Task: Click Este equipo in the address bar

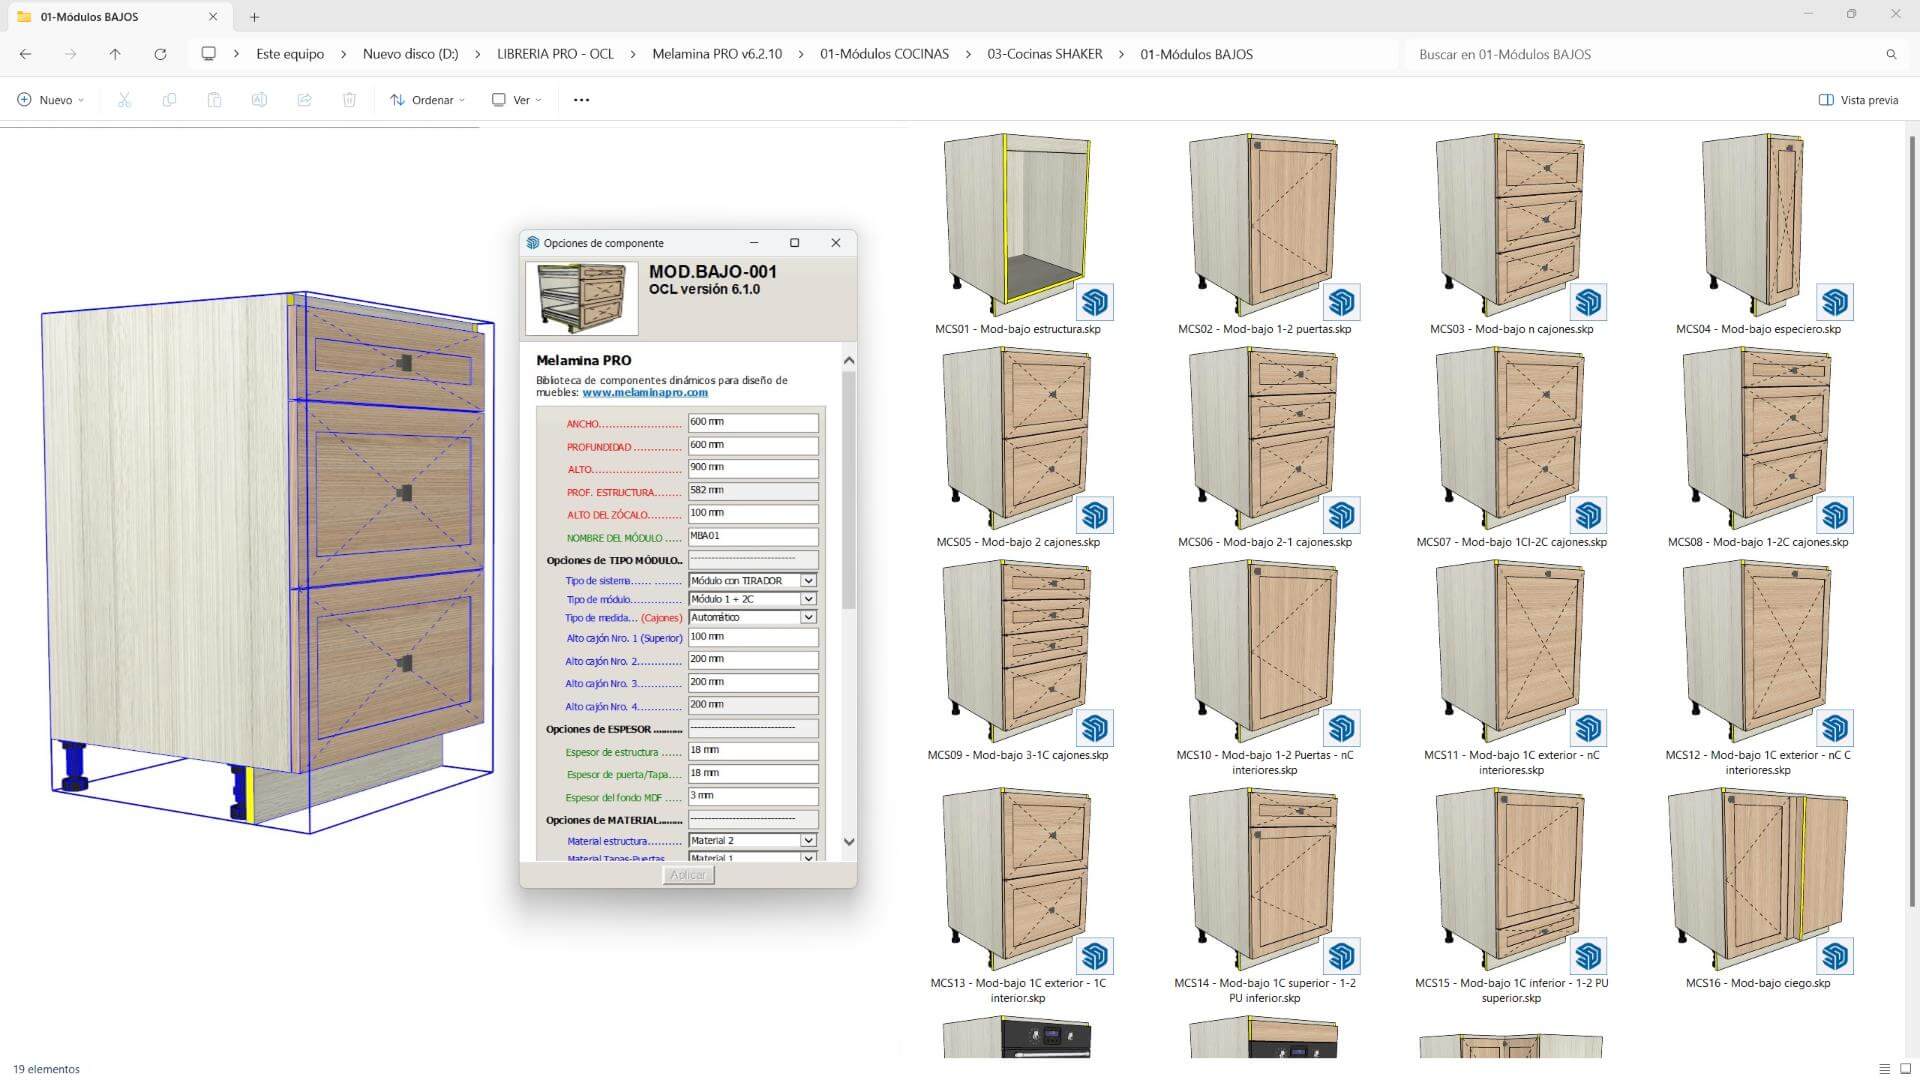Action: 290,54
